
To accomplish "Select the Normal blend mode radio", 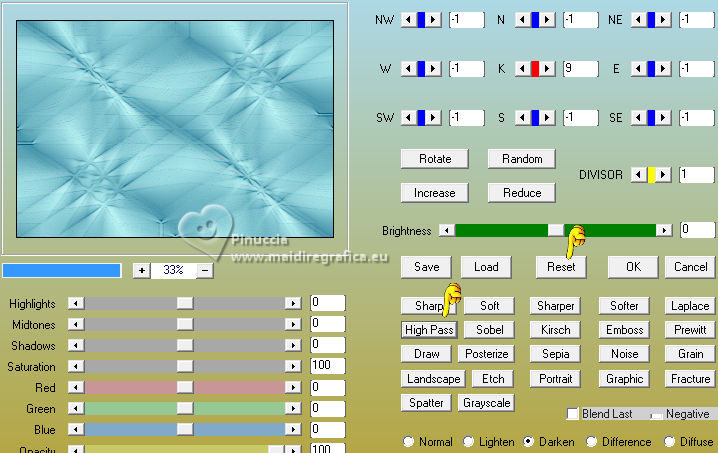I will 408,442.
